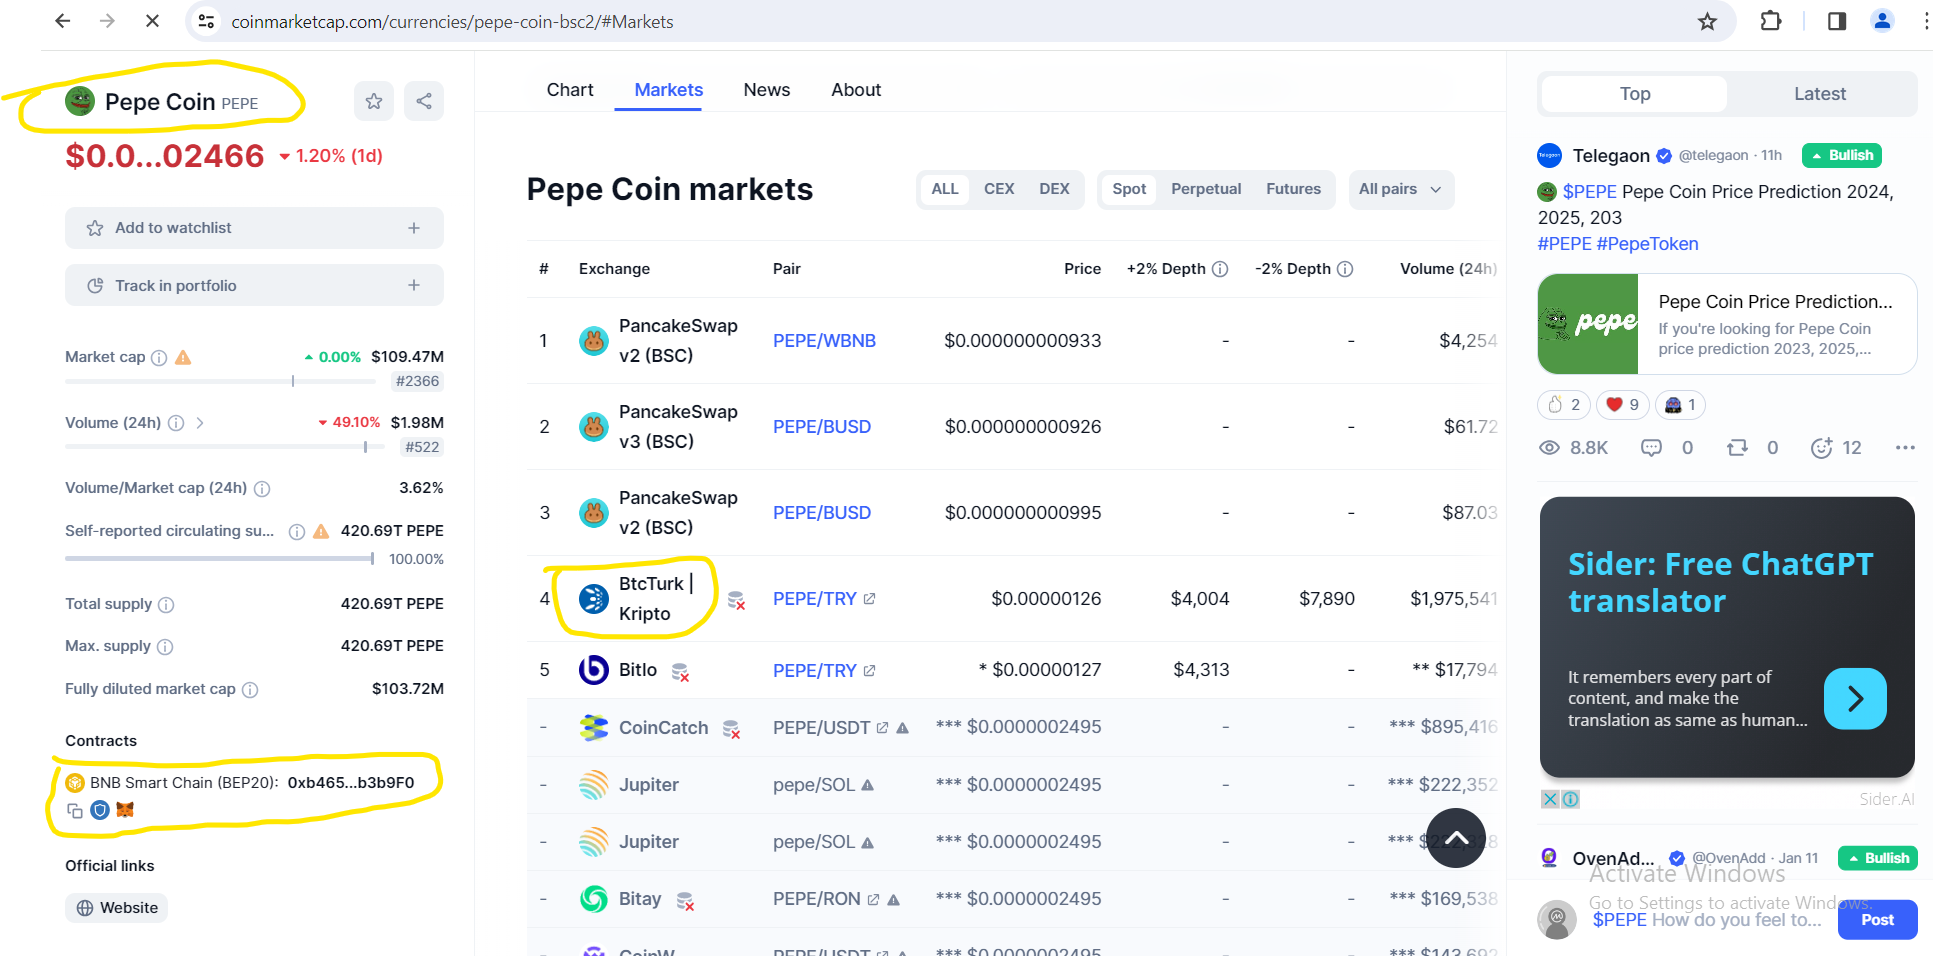Image resolution: width=1933 pixels, height=956 pixels.
Task: Switch the feed to Top
Action: coord(1635,94)
